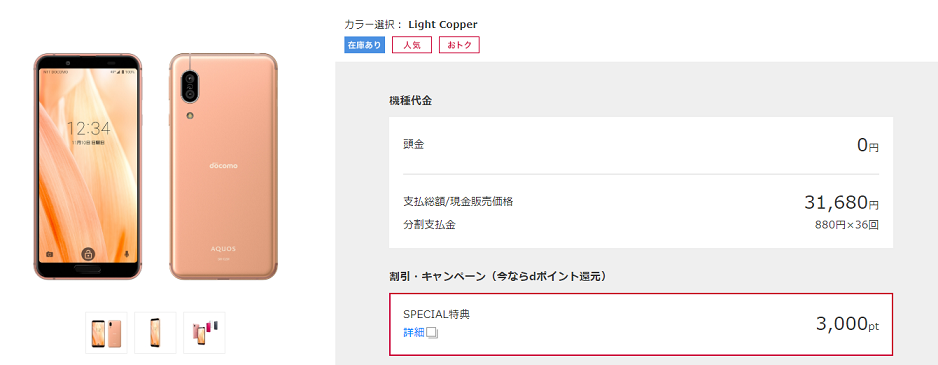Viewport: 938px width, 365px height.
Task: Click the AQUOS logo on the phone back
Action: click(223, 248)
